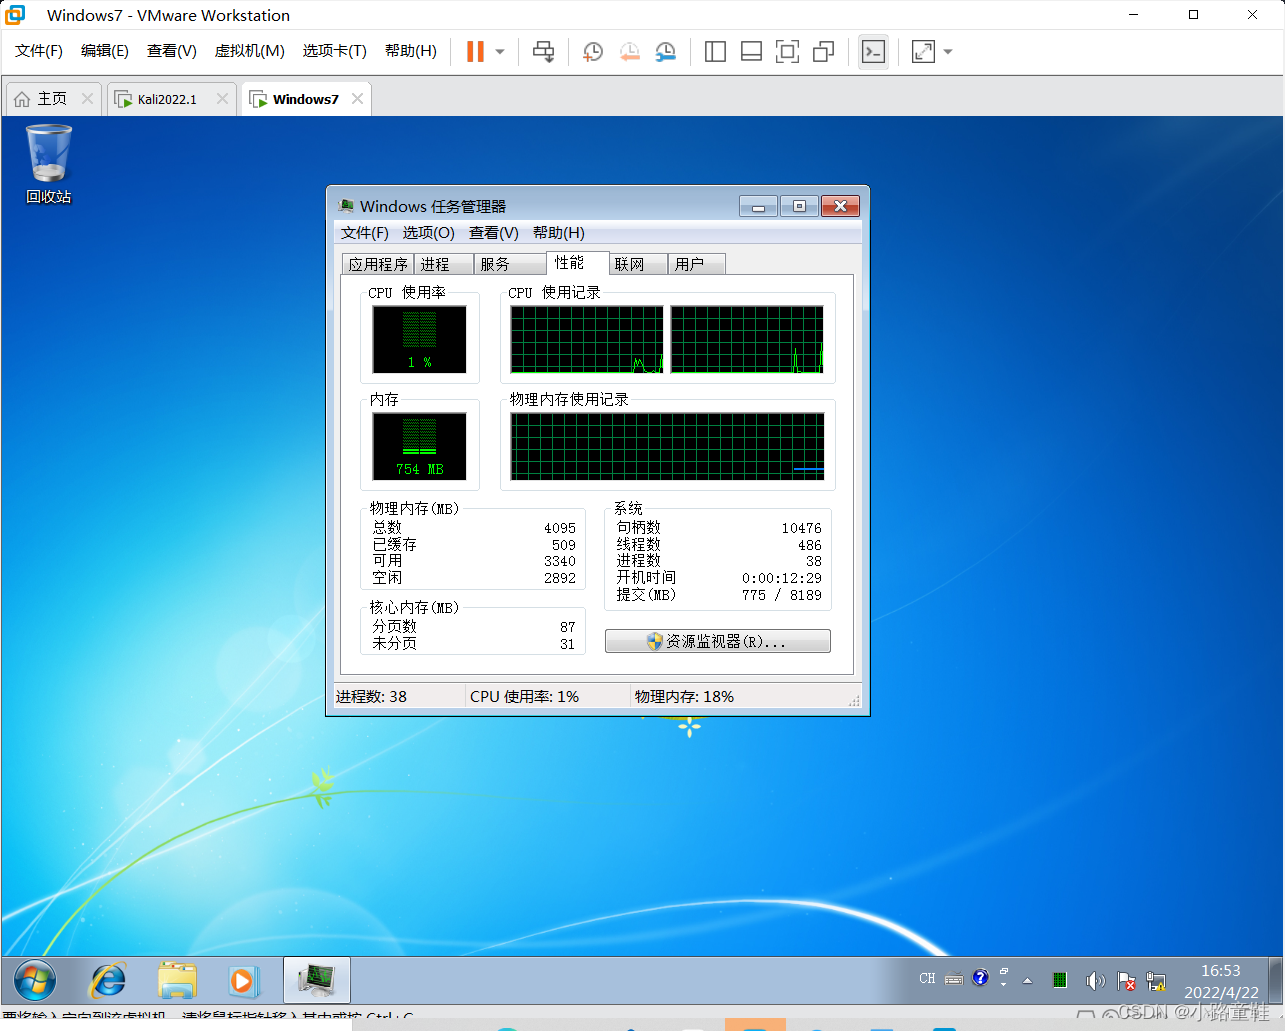Open Task Manager 文件(F) menu
The width and height of the screenshot is (1285, 1031).
pos(365,233)
